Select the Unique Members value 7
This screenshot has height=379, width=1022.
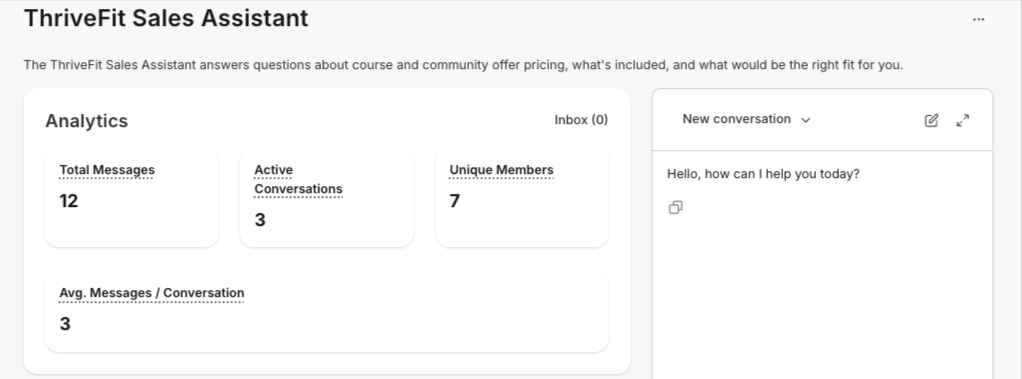[454, 201]
